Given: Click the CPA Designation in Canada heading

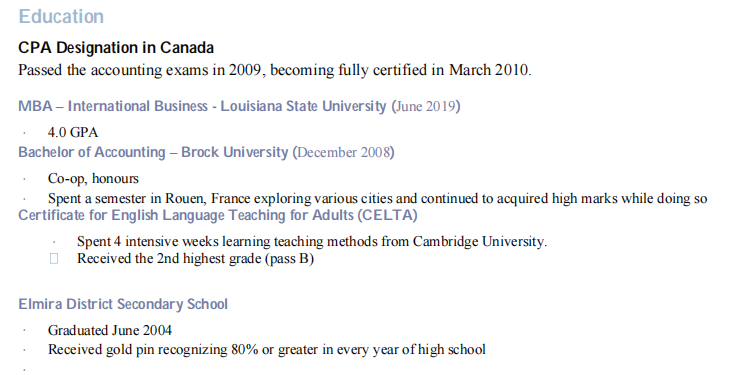Looking at the screenshot, I should point(116,48).
